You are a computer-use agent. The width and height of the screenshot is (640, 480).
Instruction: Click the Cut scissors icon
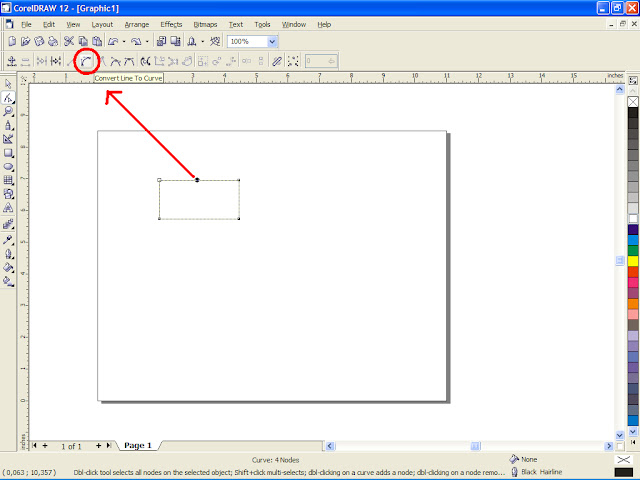point(69,41)
